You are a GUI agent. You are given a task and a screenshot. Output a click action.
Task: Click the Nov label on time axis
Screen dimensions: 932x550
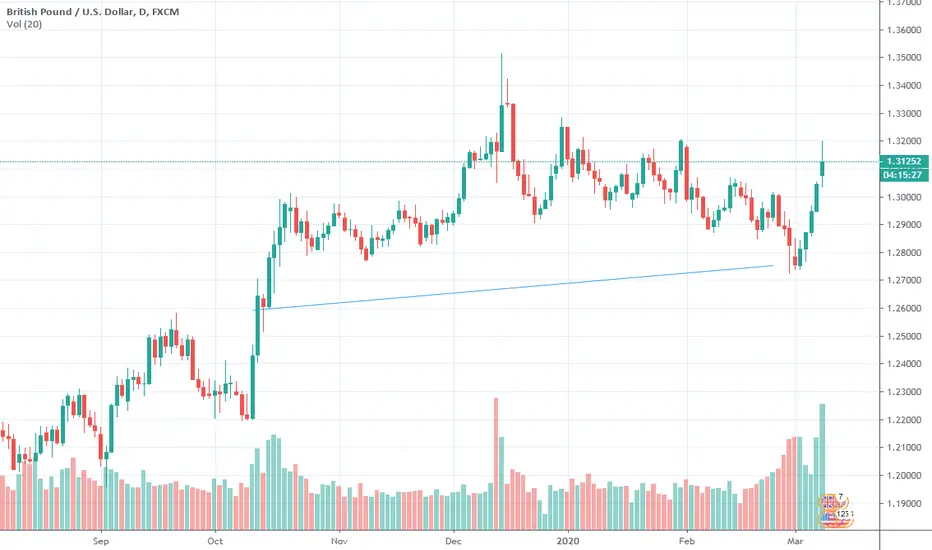coord(339,541)
